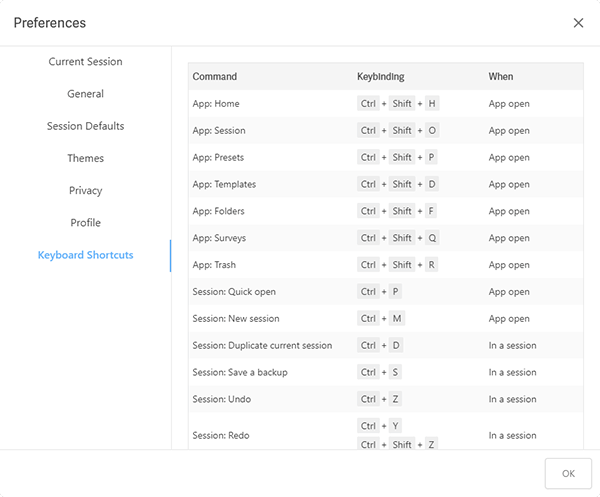Click the Y key of Session: Redo

(396, 426)
